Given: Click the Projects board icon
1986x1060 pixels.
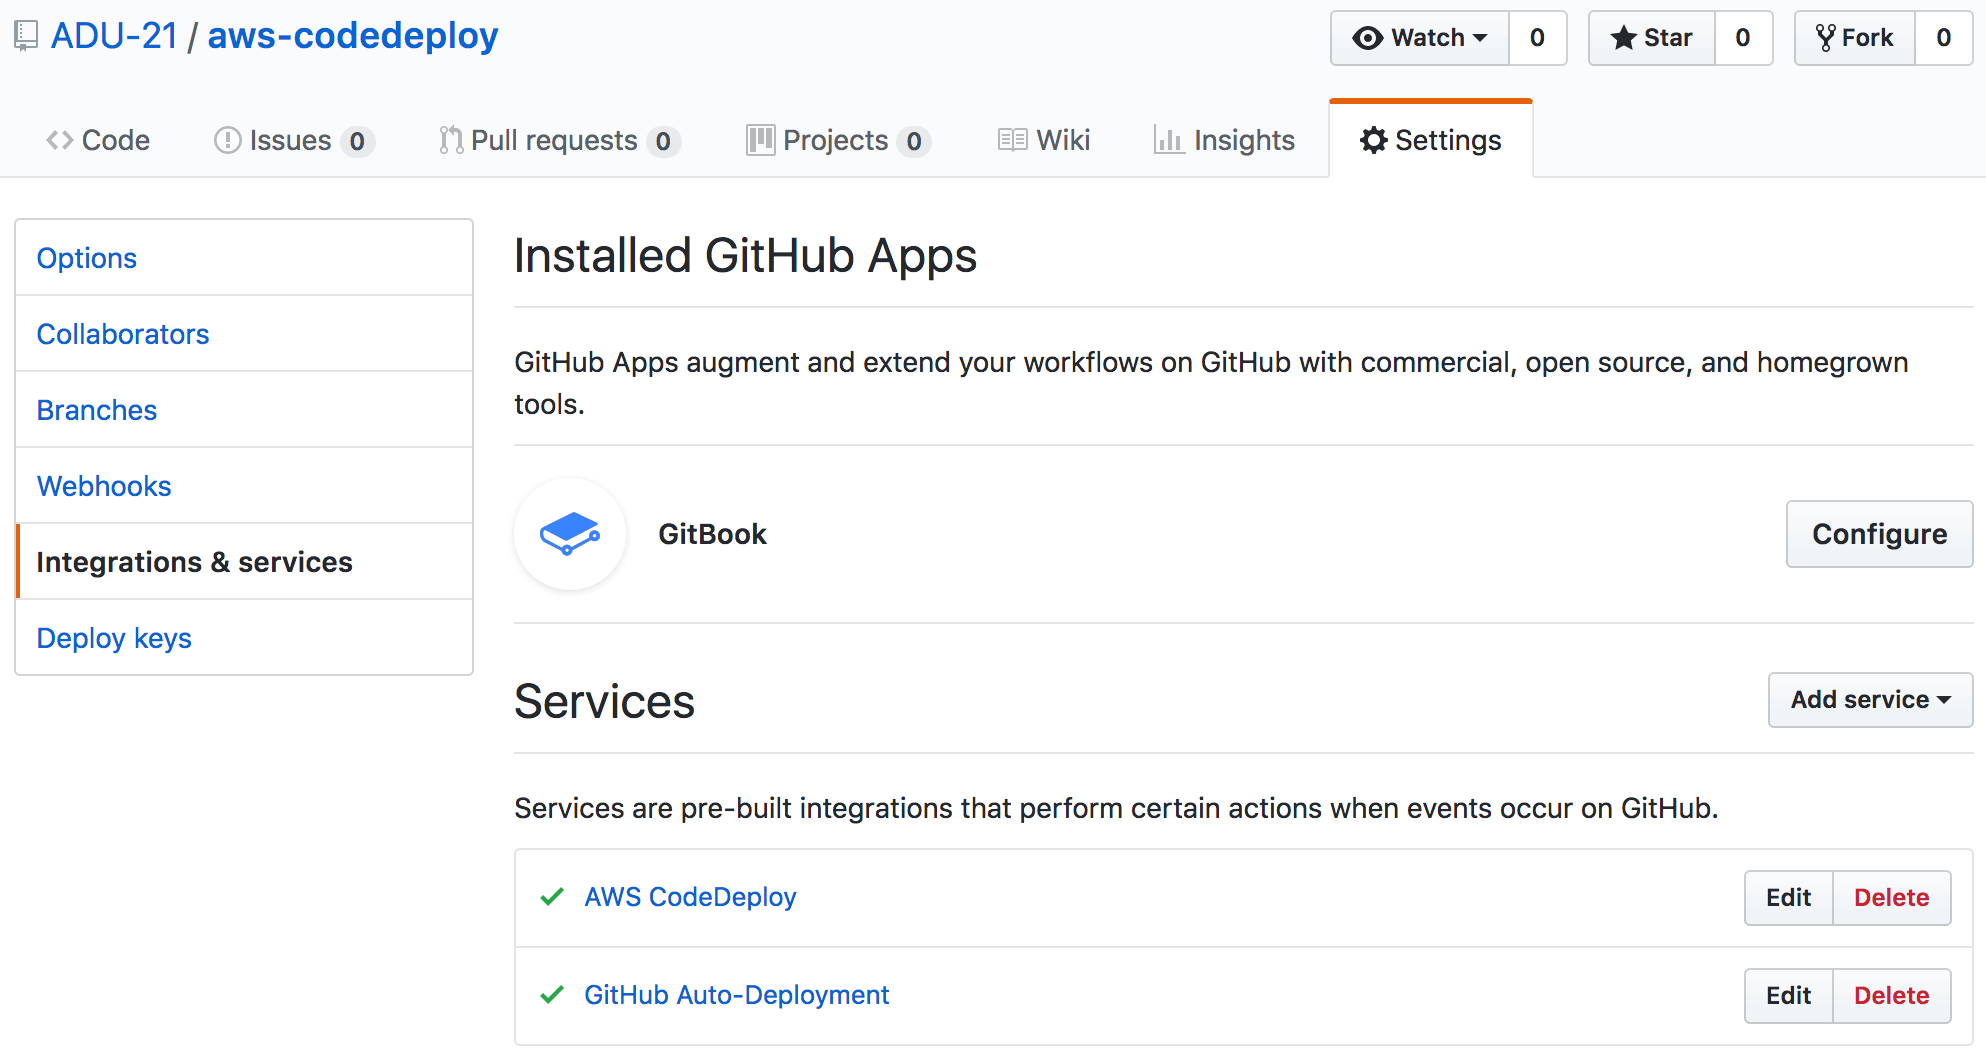Looking at the screenshot, I should pyautogui.click(x=761, y=140).
